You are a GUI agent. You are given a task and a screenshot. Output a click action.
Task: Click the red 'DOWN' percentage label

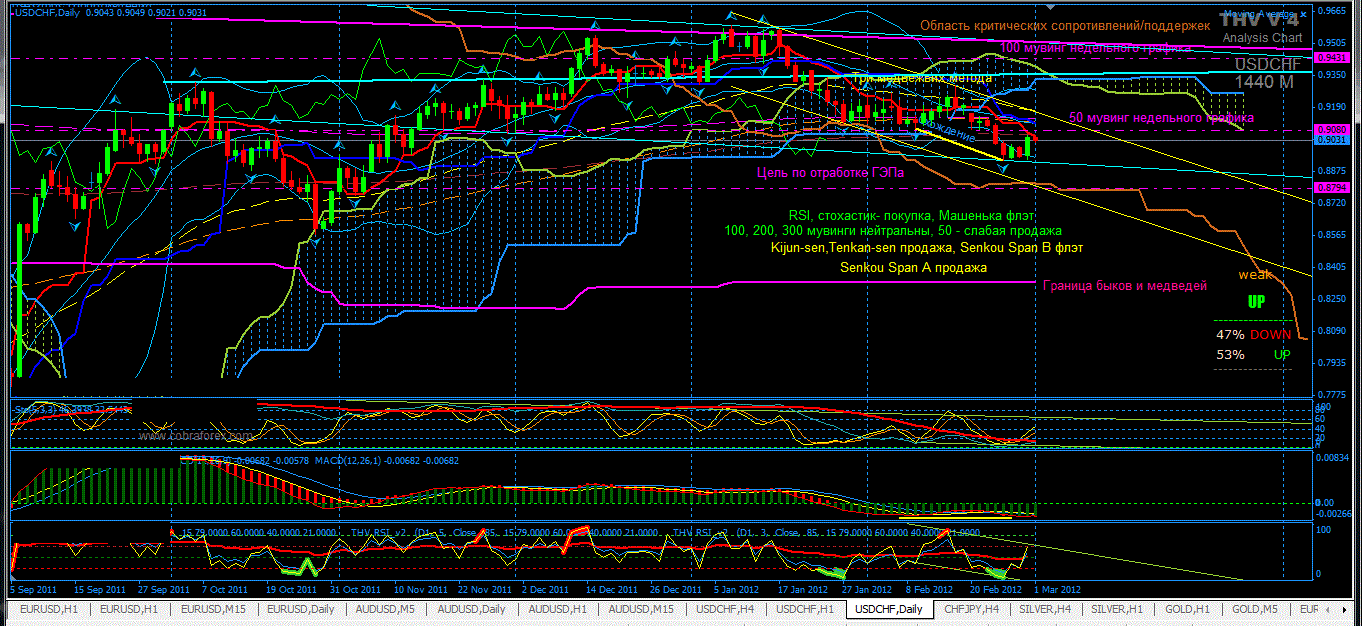pos(1269,335)
